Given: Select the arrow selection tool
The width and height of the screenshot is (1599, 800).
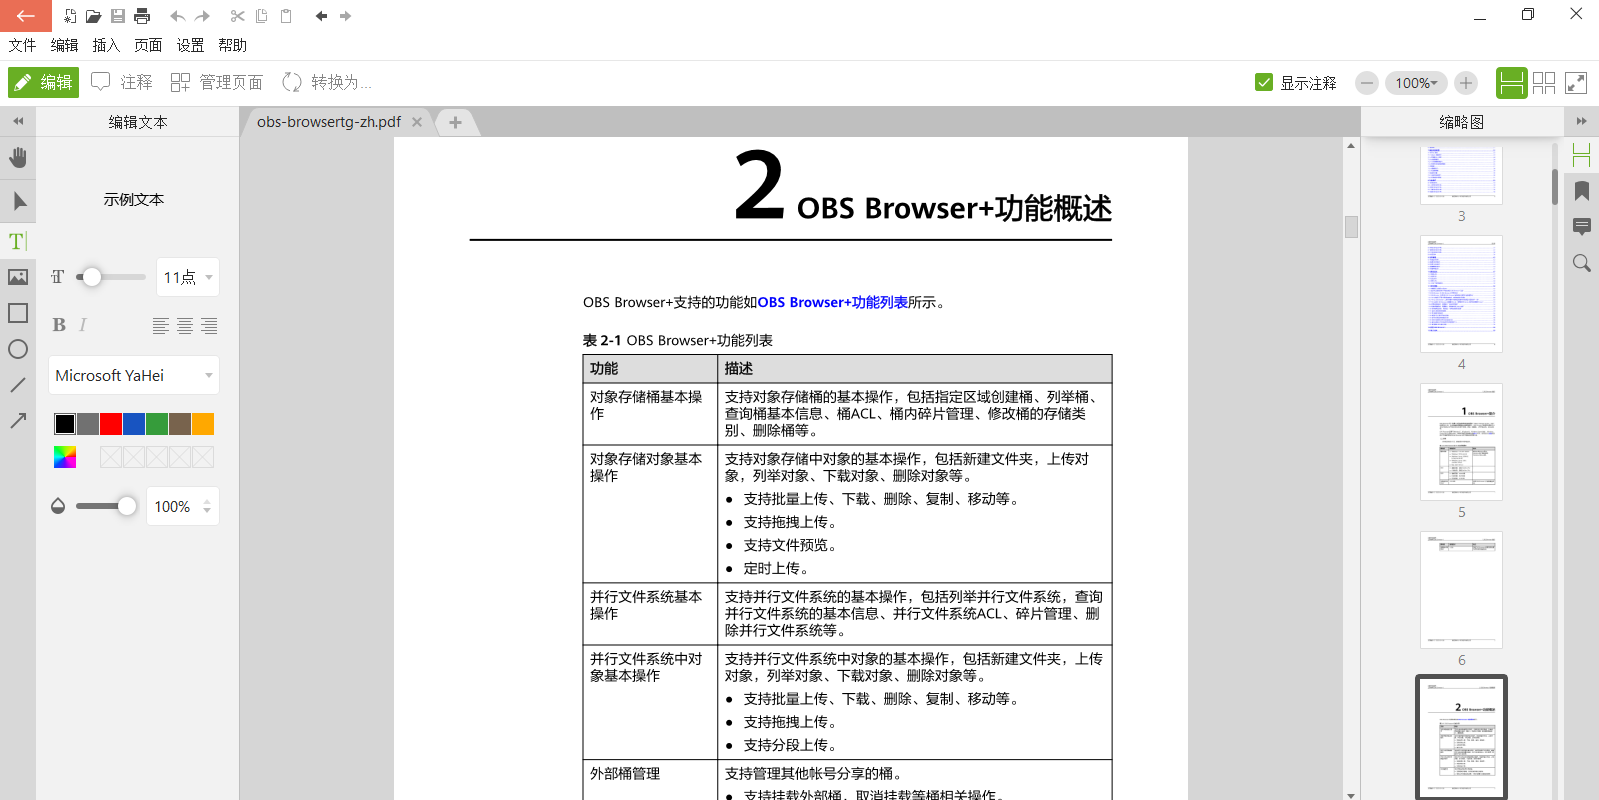Looking at the screenshot, I should (18, 201).
